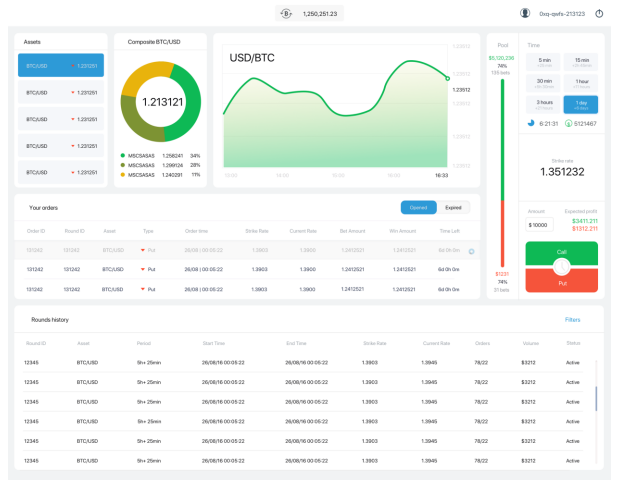618x490 pixels.
Task: Click the green dollar icon near 5121467
Action: (x=568, y=123)
